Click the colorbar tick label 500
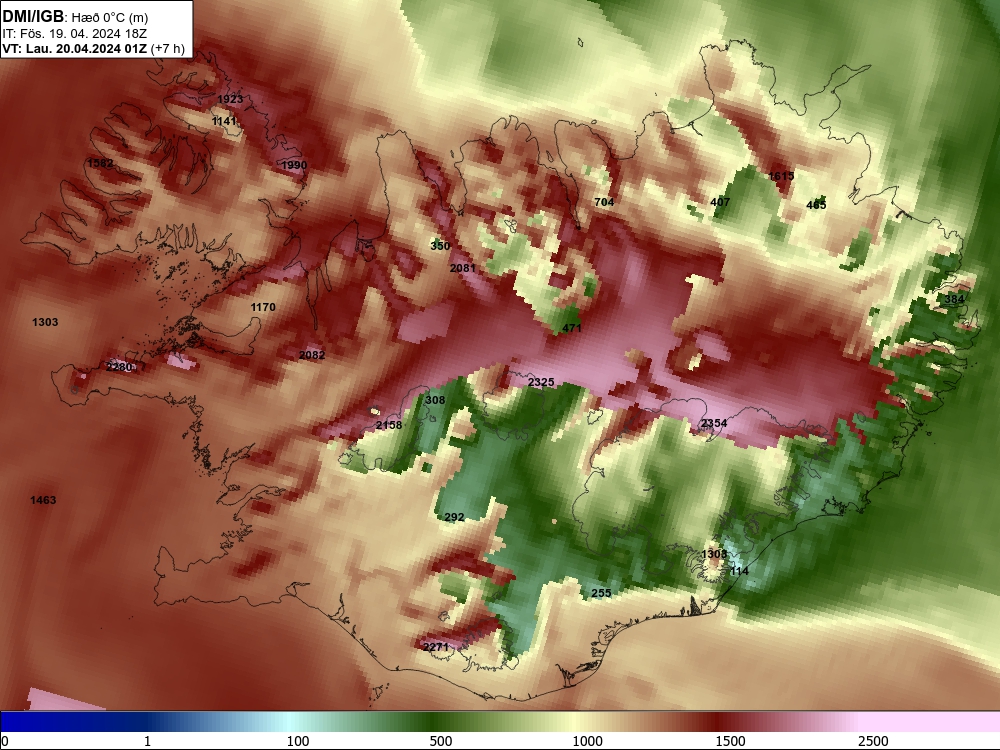Screen dimensions: 1000x750 pyautogui.click(x=441, y=741)
